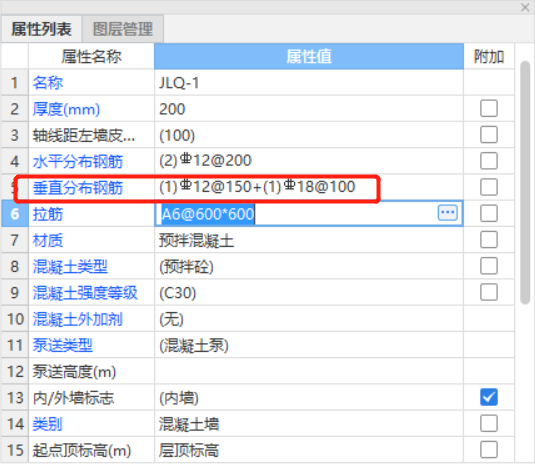Click the 垂直分布钢筋 property link
The image size is (535, 464).
tap(78, 188)
